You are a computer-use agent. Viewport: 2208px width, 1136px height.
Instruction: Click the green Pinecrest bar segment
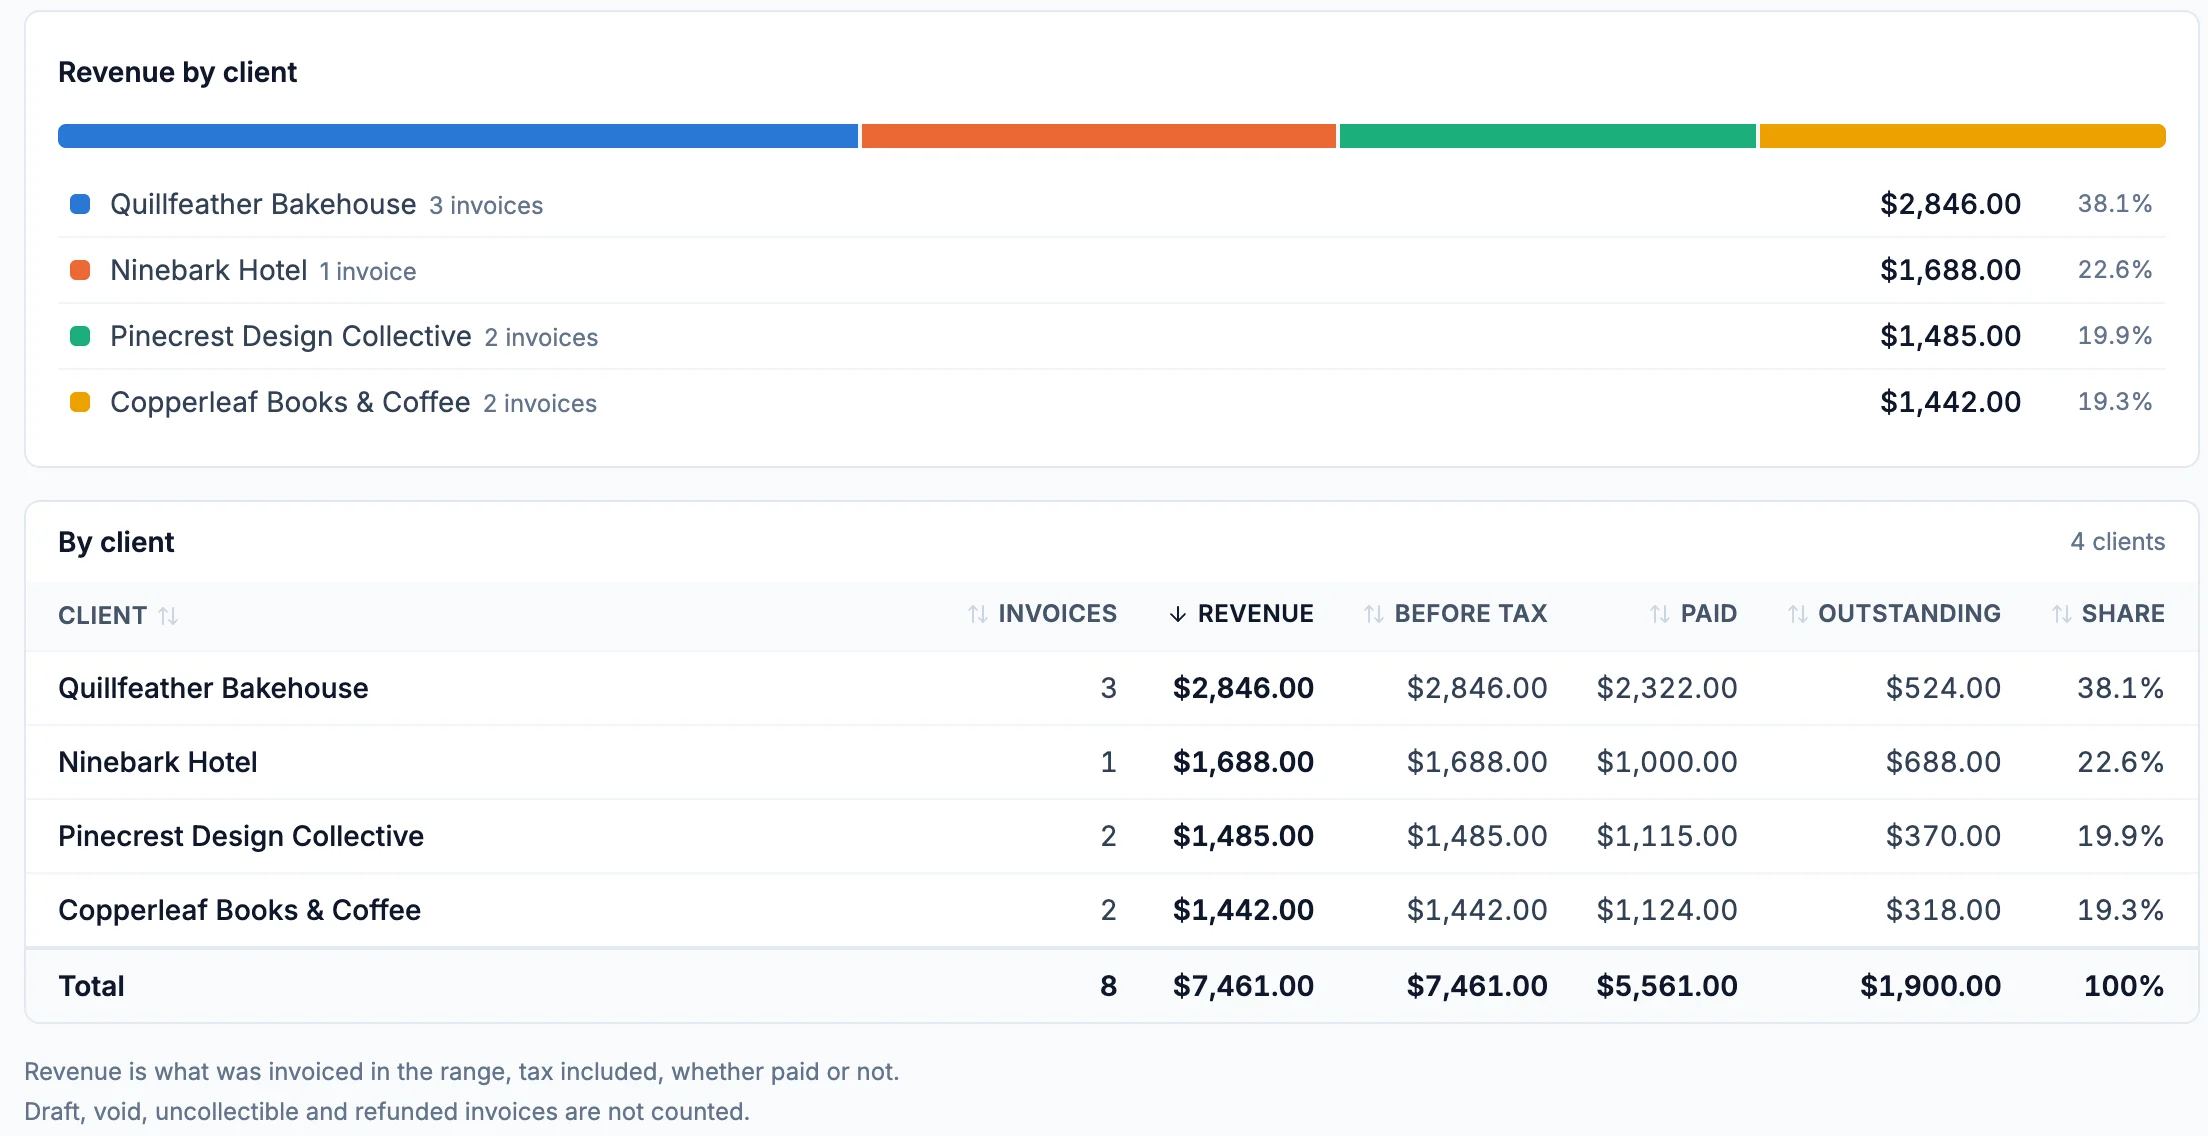[1548, 136]
